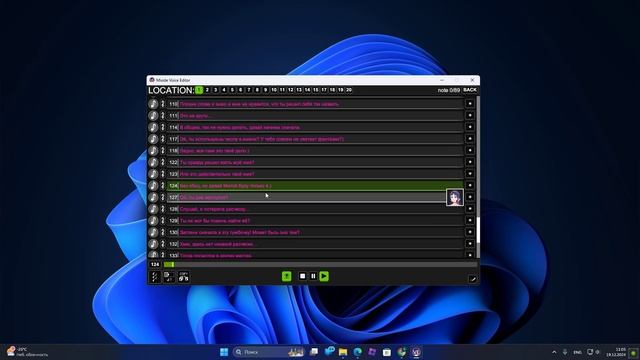This screenshot has height=360, width=640.
Task: Switch to location tab 2
Action: (207, 90)
